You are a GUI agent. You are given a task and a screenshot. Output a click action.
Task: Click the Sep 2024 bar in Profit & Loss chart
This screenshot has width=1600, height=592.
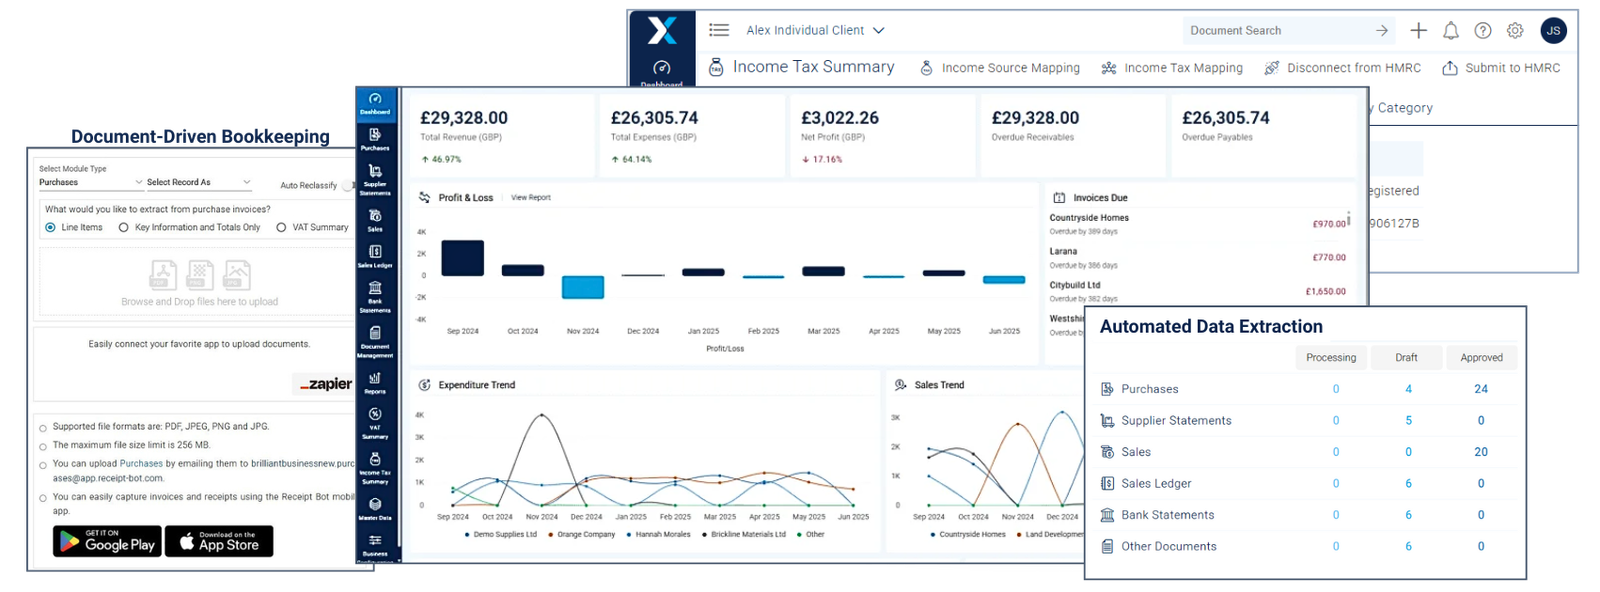[463, 258]
